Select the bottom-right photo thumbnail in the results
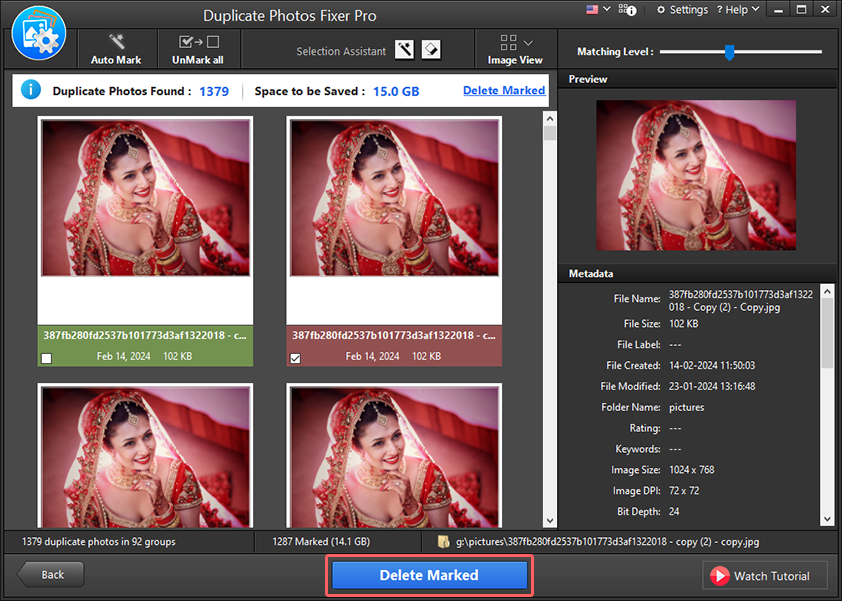Viewport: 842px width, 601px height. (394, 457)
